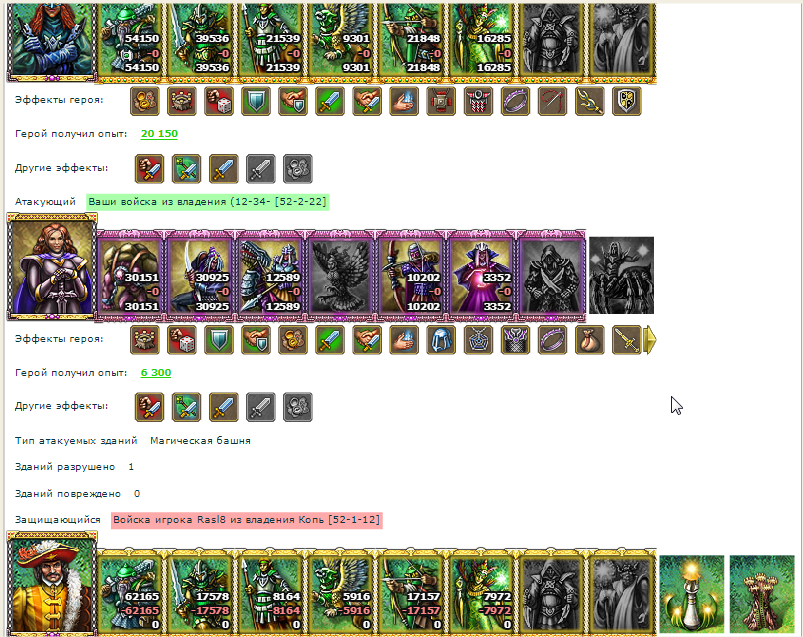The height and width of the screenshot is (637, 803).
Task: Click the golden flame staff artifact icon
Action: coord(589,101)
